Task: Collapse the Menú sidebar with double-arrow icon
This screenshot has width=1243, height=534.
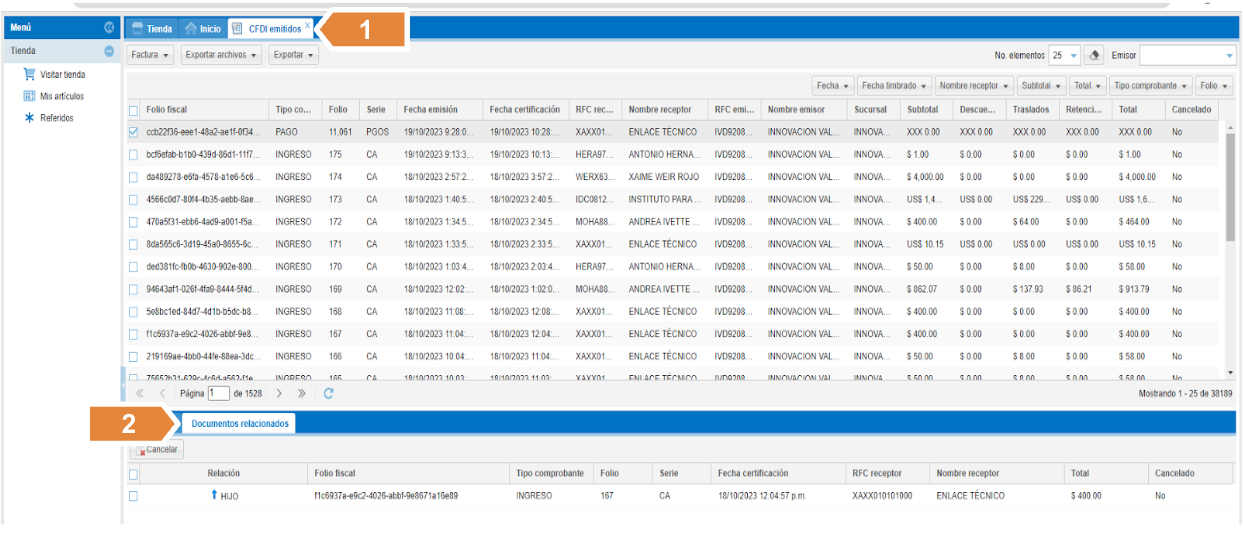Action: (x=109, y=28)
